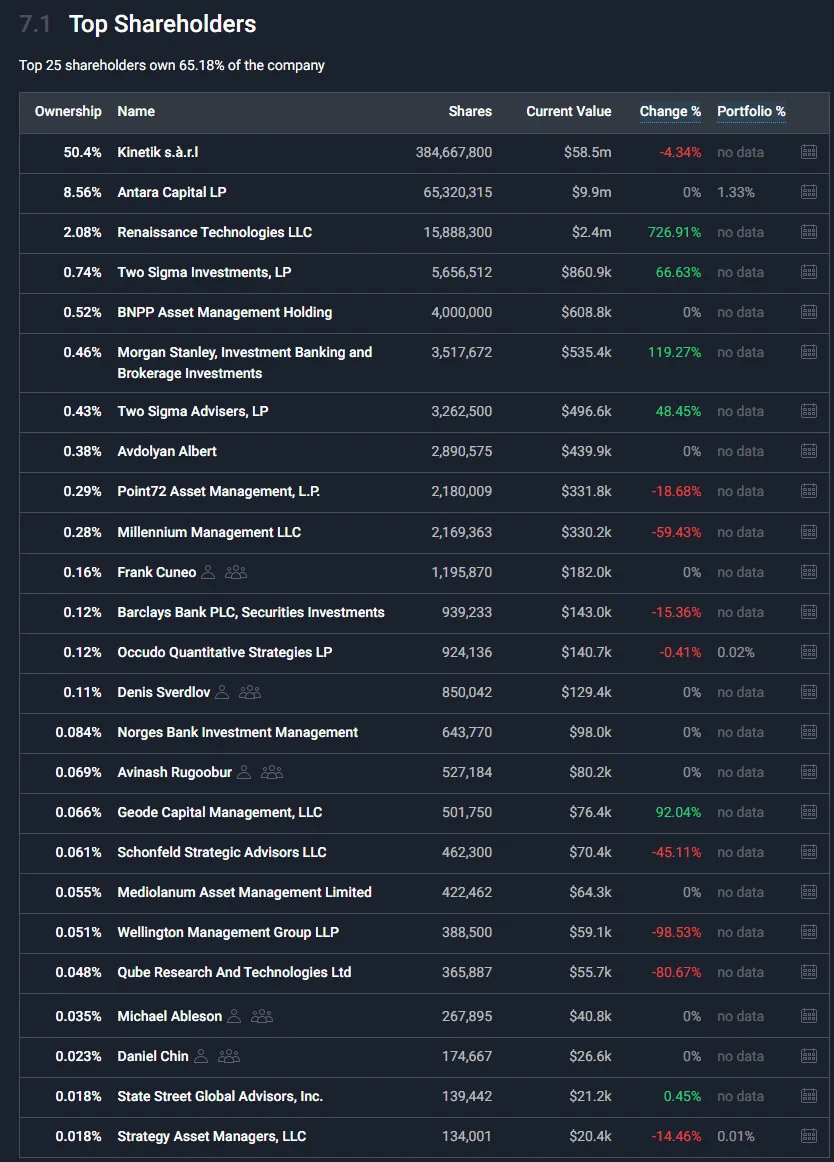Click the group icon next to Avinash Rugoobur

272,772
